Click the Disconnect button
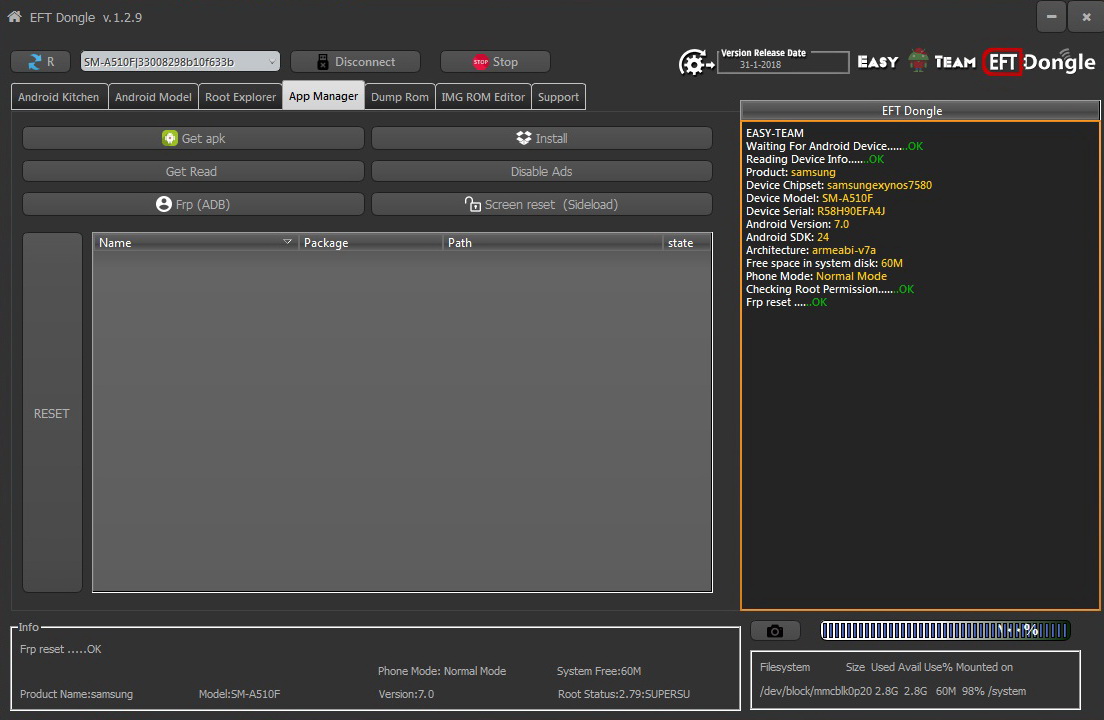The height and width of the screenshot is (720, 1104). pos(356,62)
